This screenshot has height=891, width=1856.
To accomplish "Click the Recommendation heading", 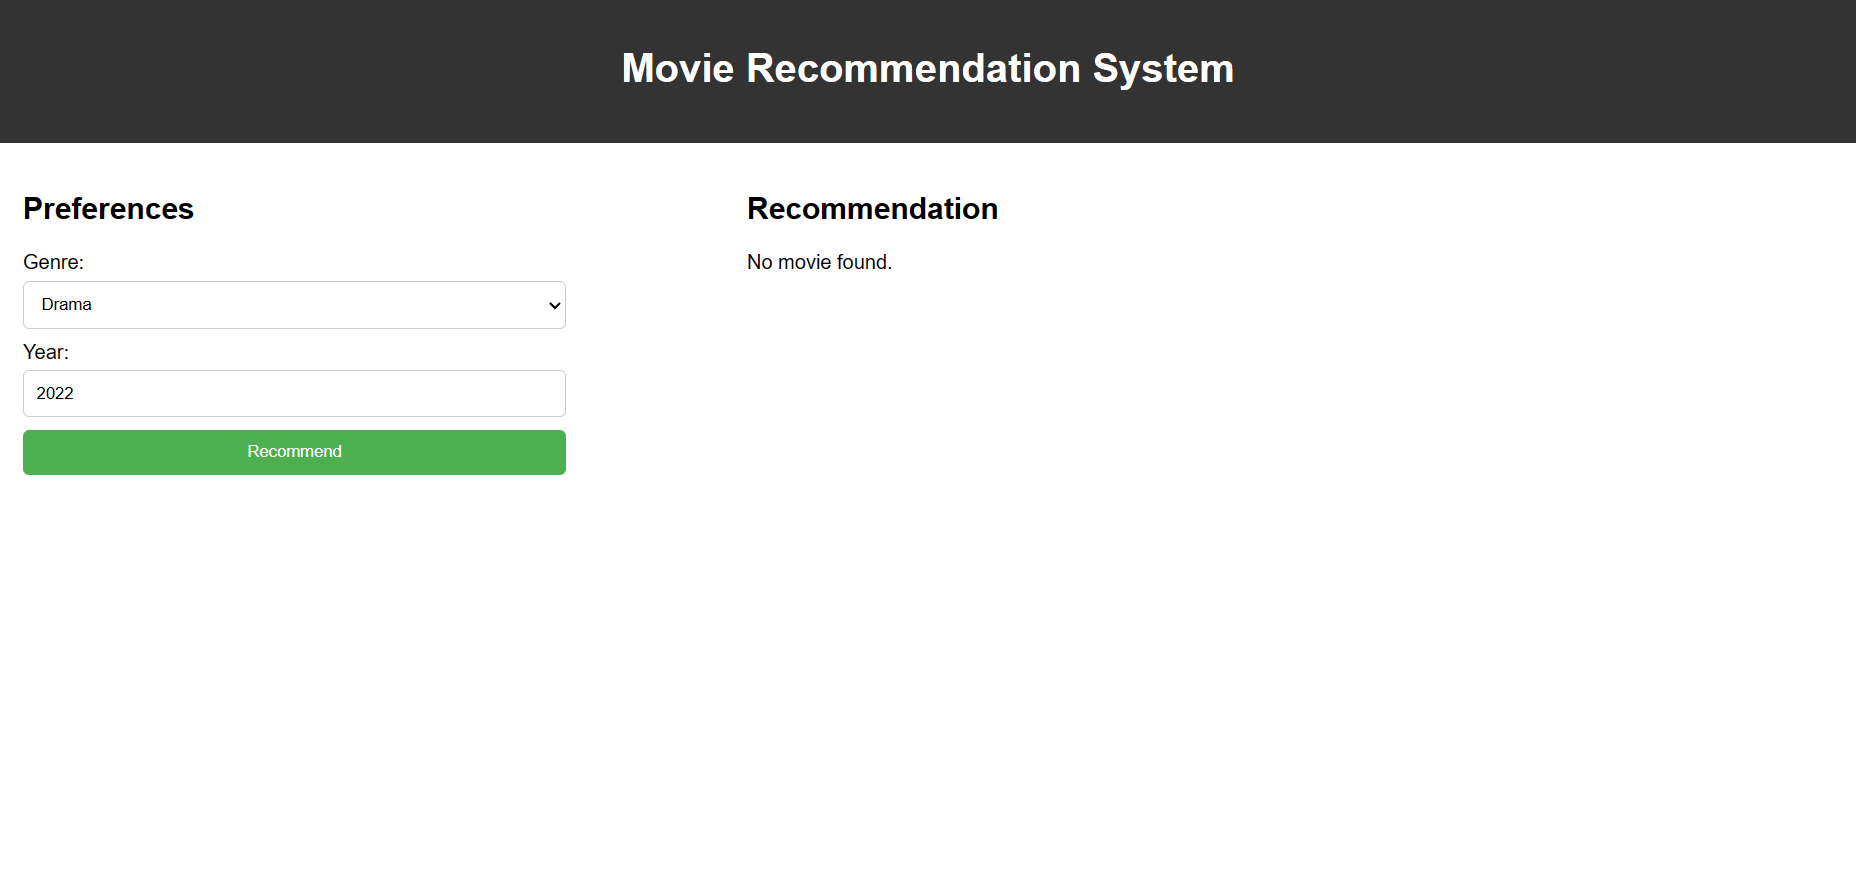I will point(872,210).
